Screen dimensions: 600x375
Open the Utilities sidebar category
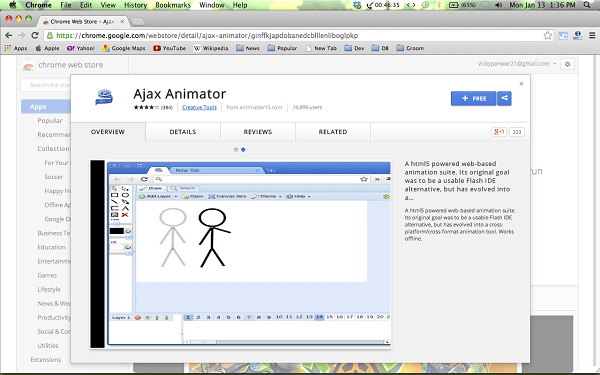click(x=48, y=346)
